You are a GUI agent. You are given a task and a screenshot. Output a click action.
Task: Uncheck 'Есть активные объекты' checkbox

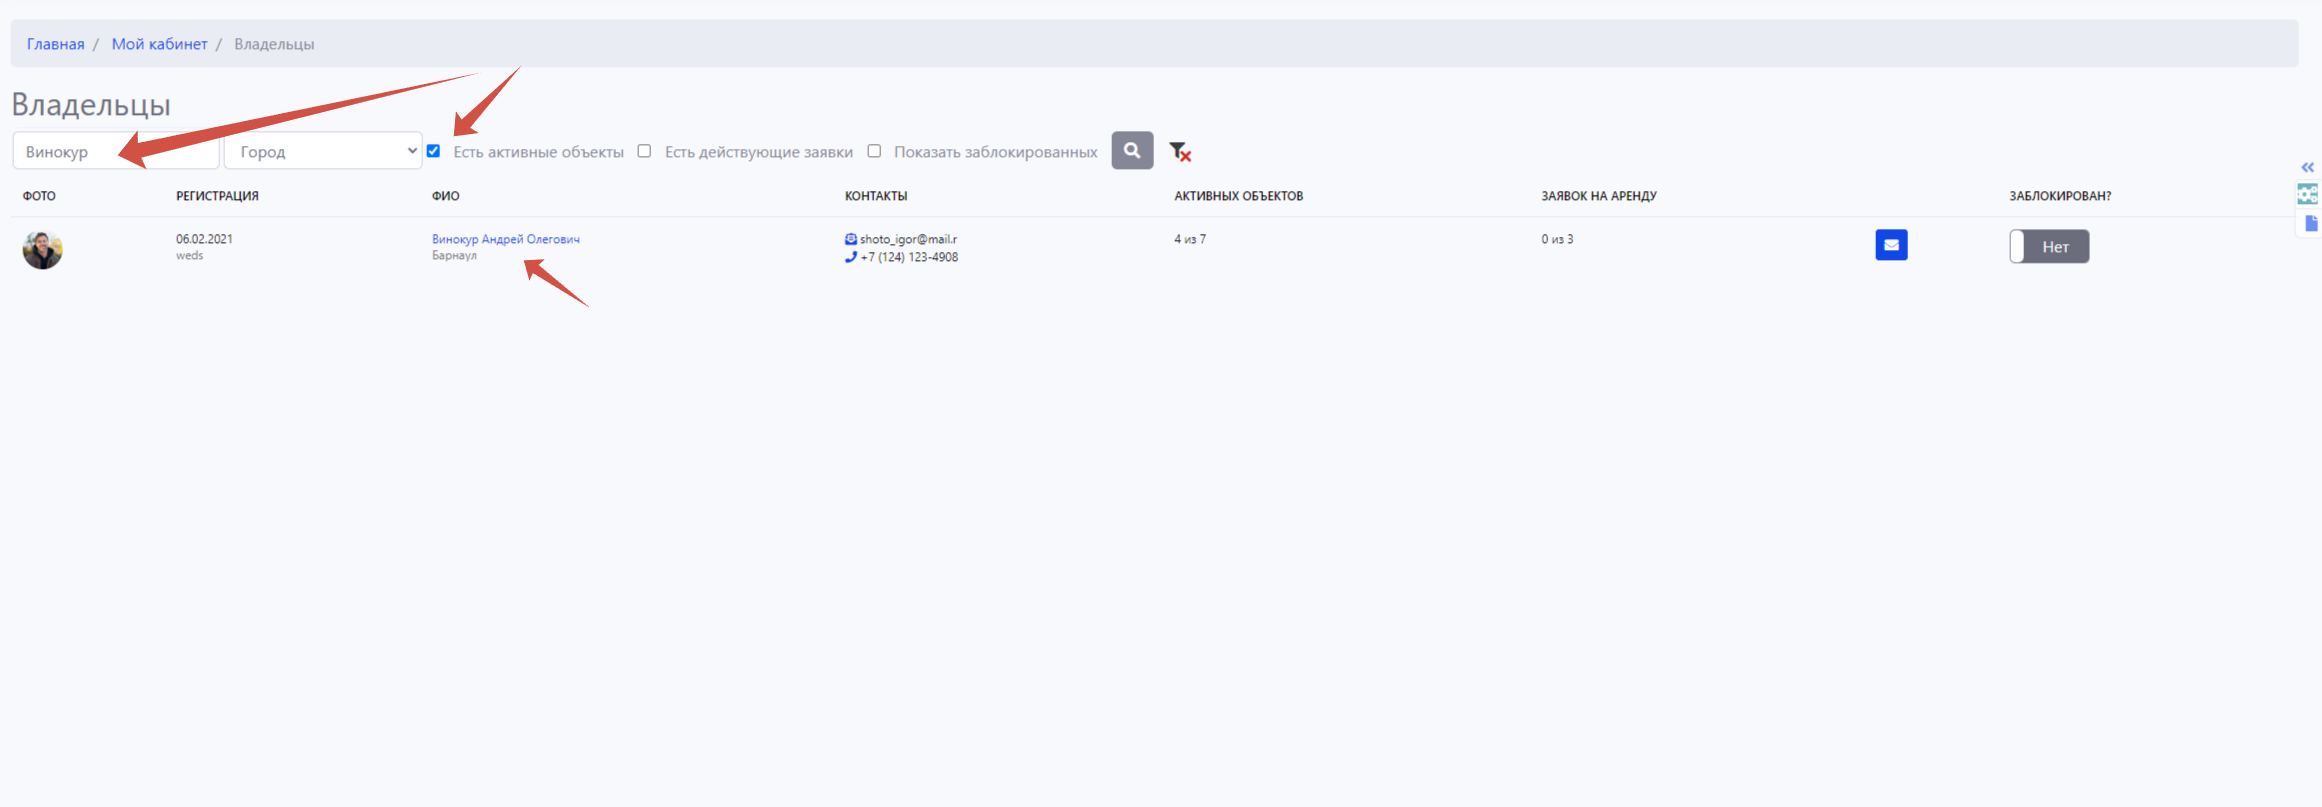[x=433, y=151]
